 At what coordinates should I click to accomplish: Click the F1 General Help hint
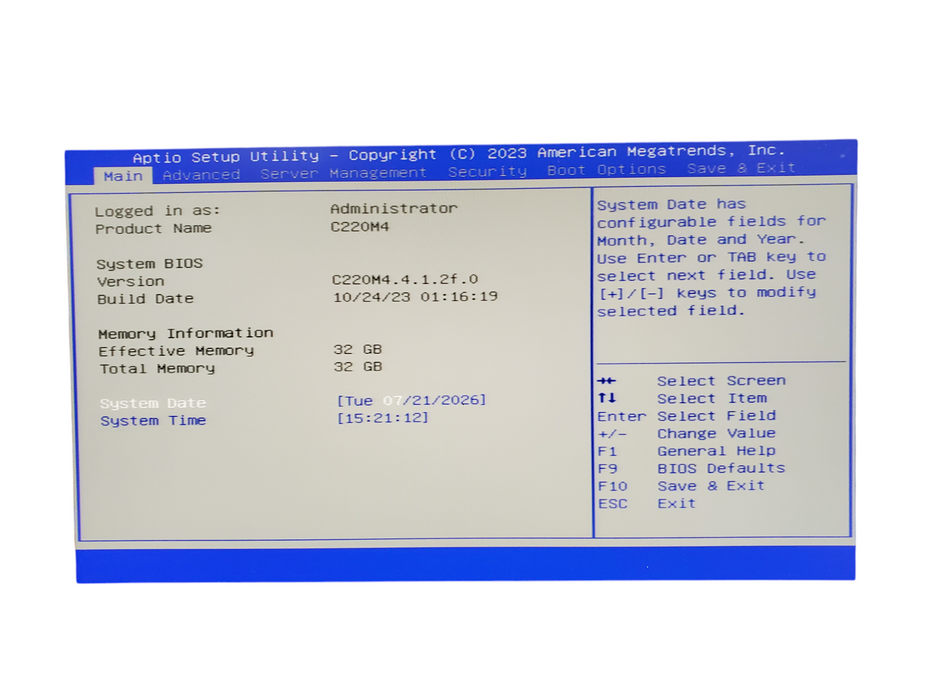pyautogui.click(x=687, y=451)
